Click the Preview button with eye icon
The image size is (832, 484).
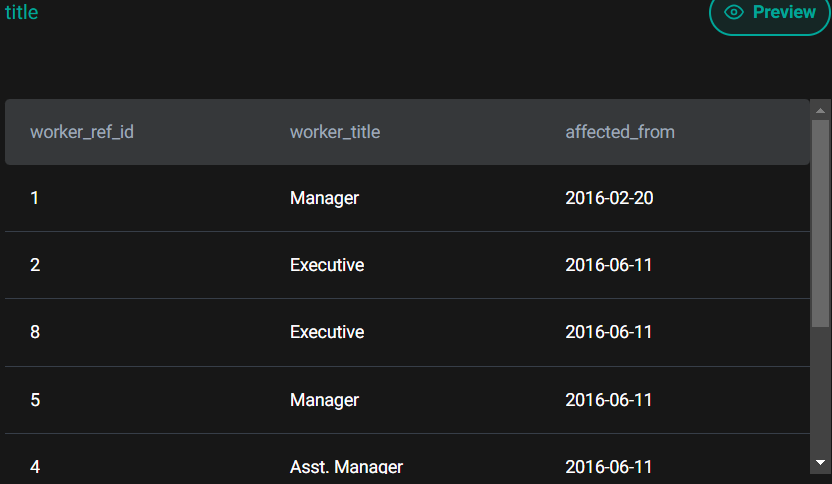[x=770, y=13]
